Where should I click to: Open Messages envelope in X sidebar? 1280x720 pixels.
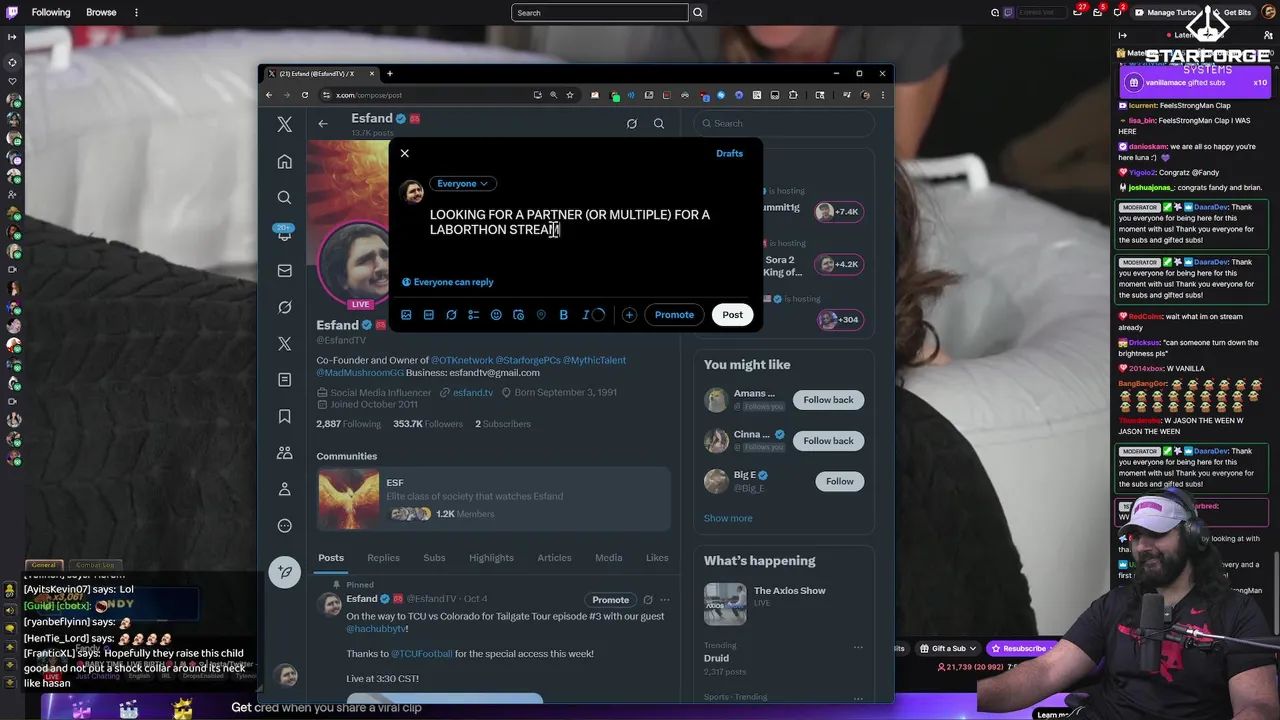[x=285, y=270]
